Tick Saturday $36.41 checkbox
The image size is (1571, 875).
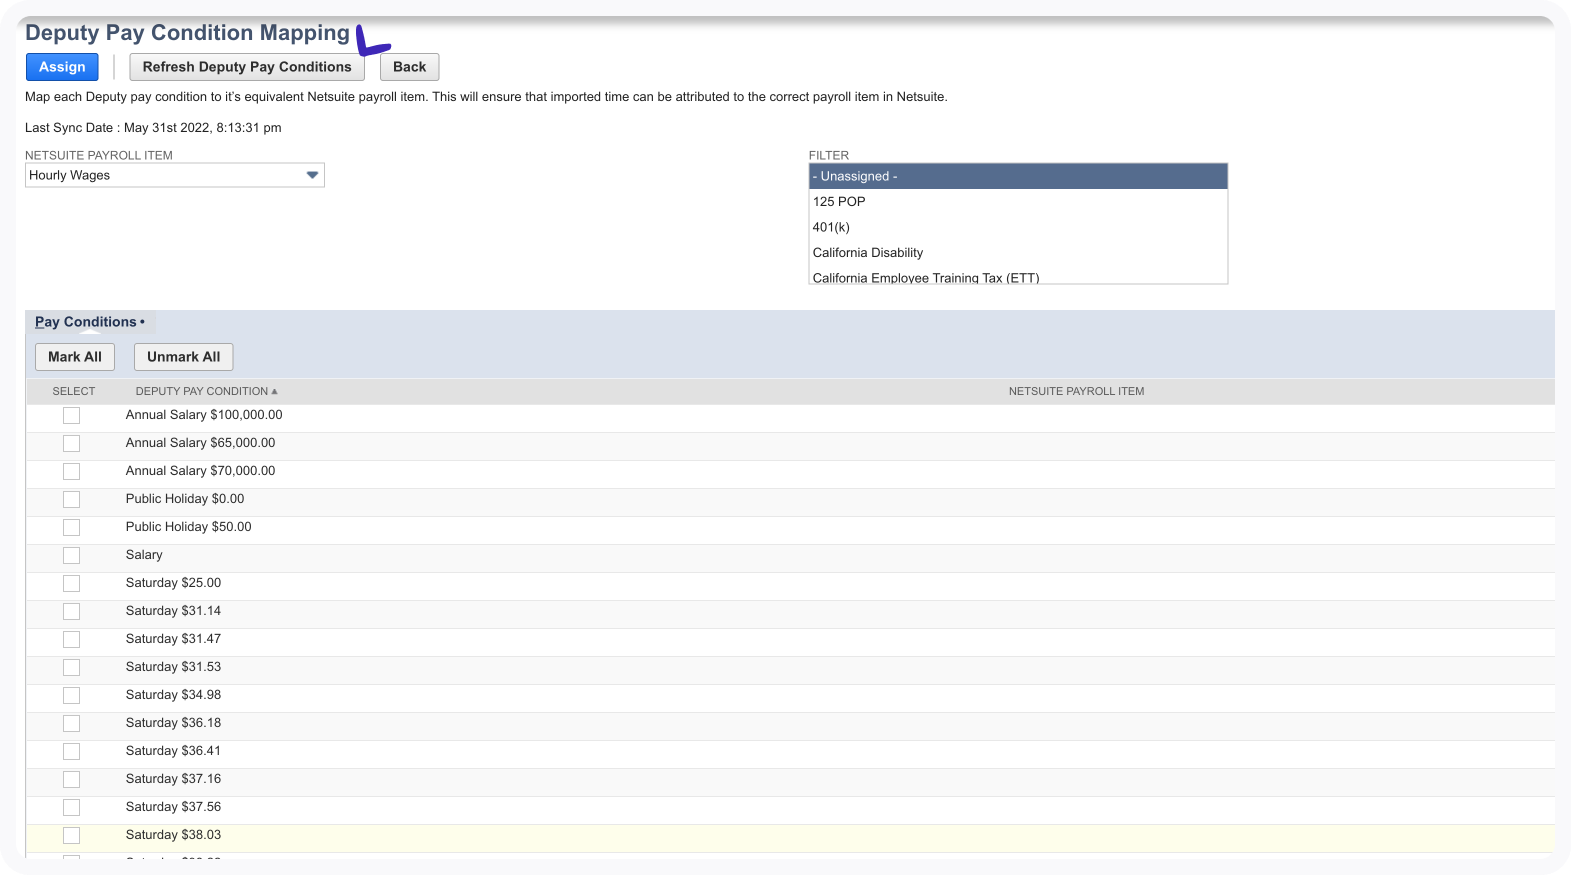point(71,751)
